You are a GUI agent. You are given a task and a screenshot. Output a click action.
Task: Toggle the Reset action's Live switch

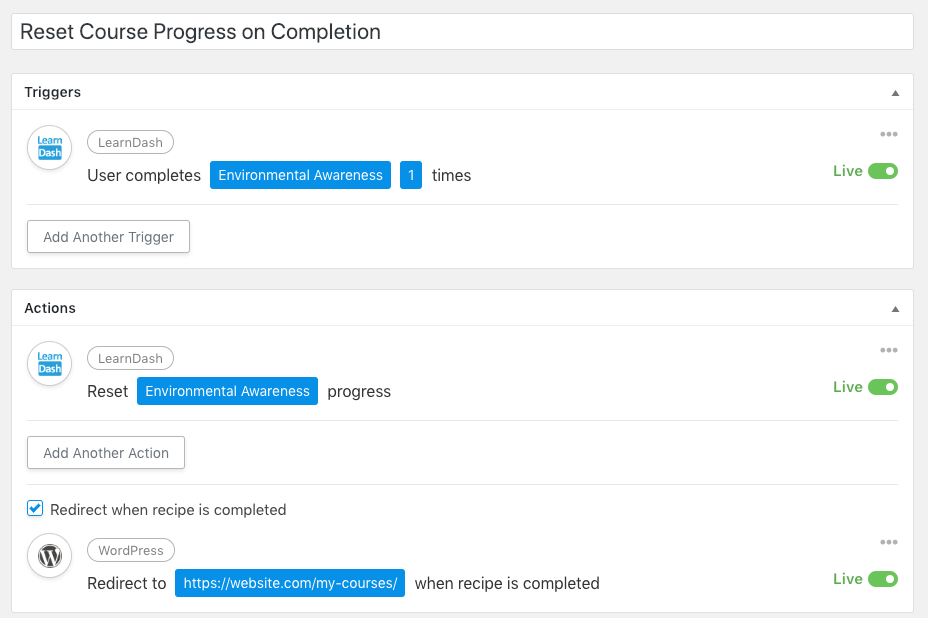883,387
